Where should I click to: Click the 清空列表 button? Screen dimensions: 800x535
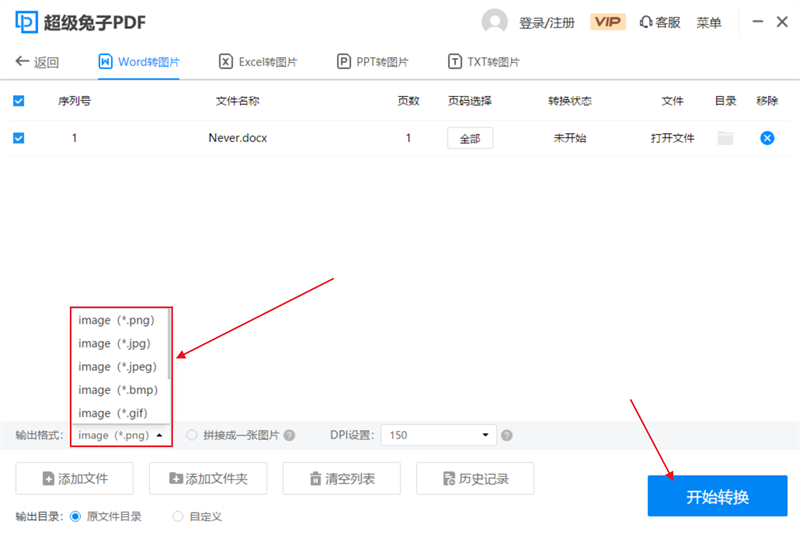pos(342,478)
